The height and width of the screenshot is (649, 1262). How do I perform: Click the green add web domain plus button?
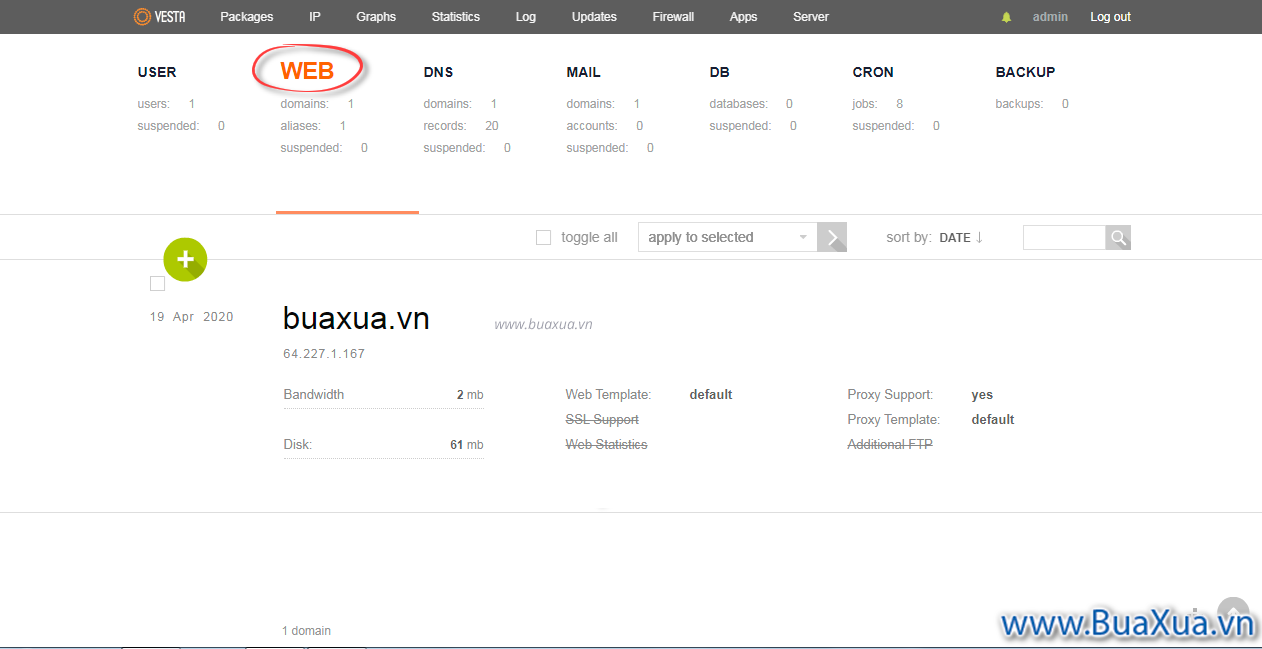click(x=185, y=259)
